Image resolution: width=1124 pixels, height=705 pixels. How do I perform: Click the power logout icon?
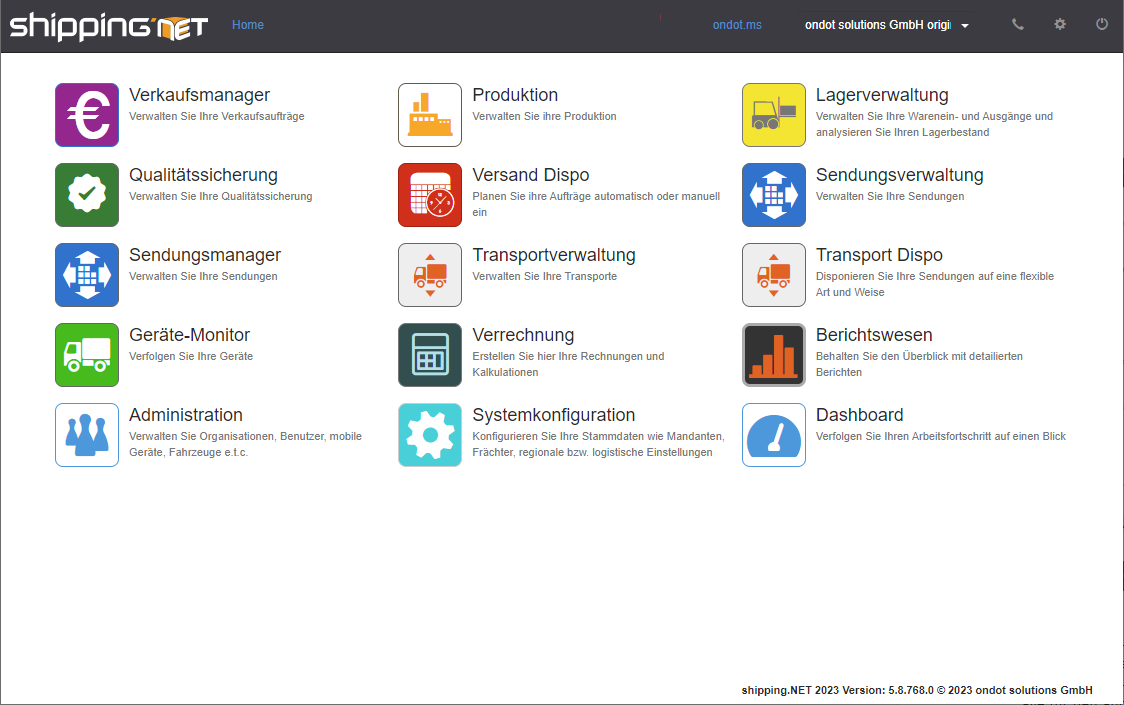[1102, 25]
